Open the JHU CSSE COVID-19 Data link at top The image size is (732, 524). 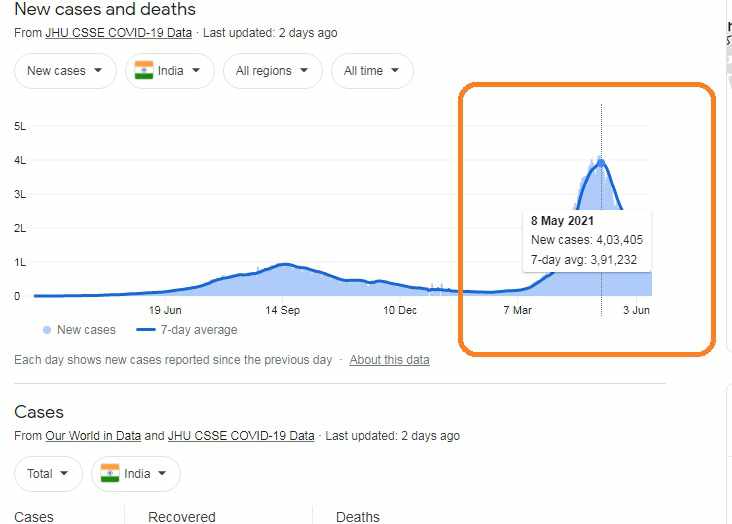click(x=118, y=33)
